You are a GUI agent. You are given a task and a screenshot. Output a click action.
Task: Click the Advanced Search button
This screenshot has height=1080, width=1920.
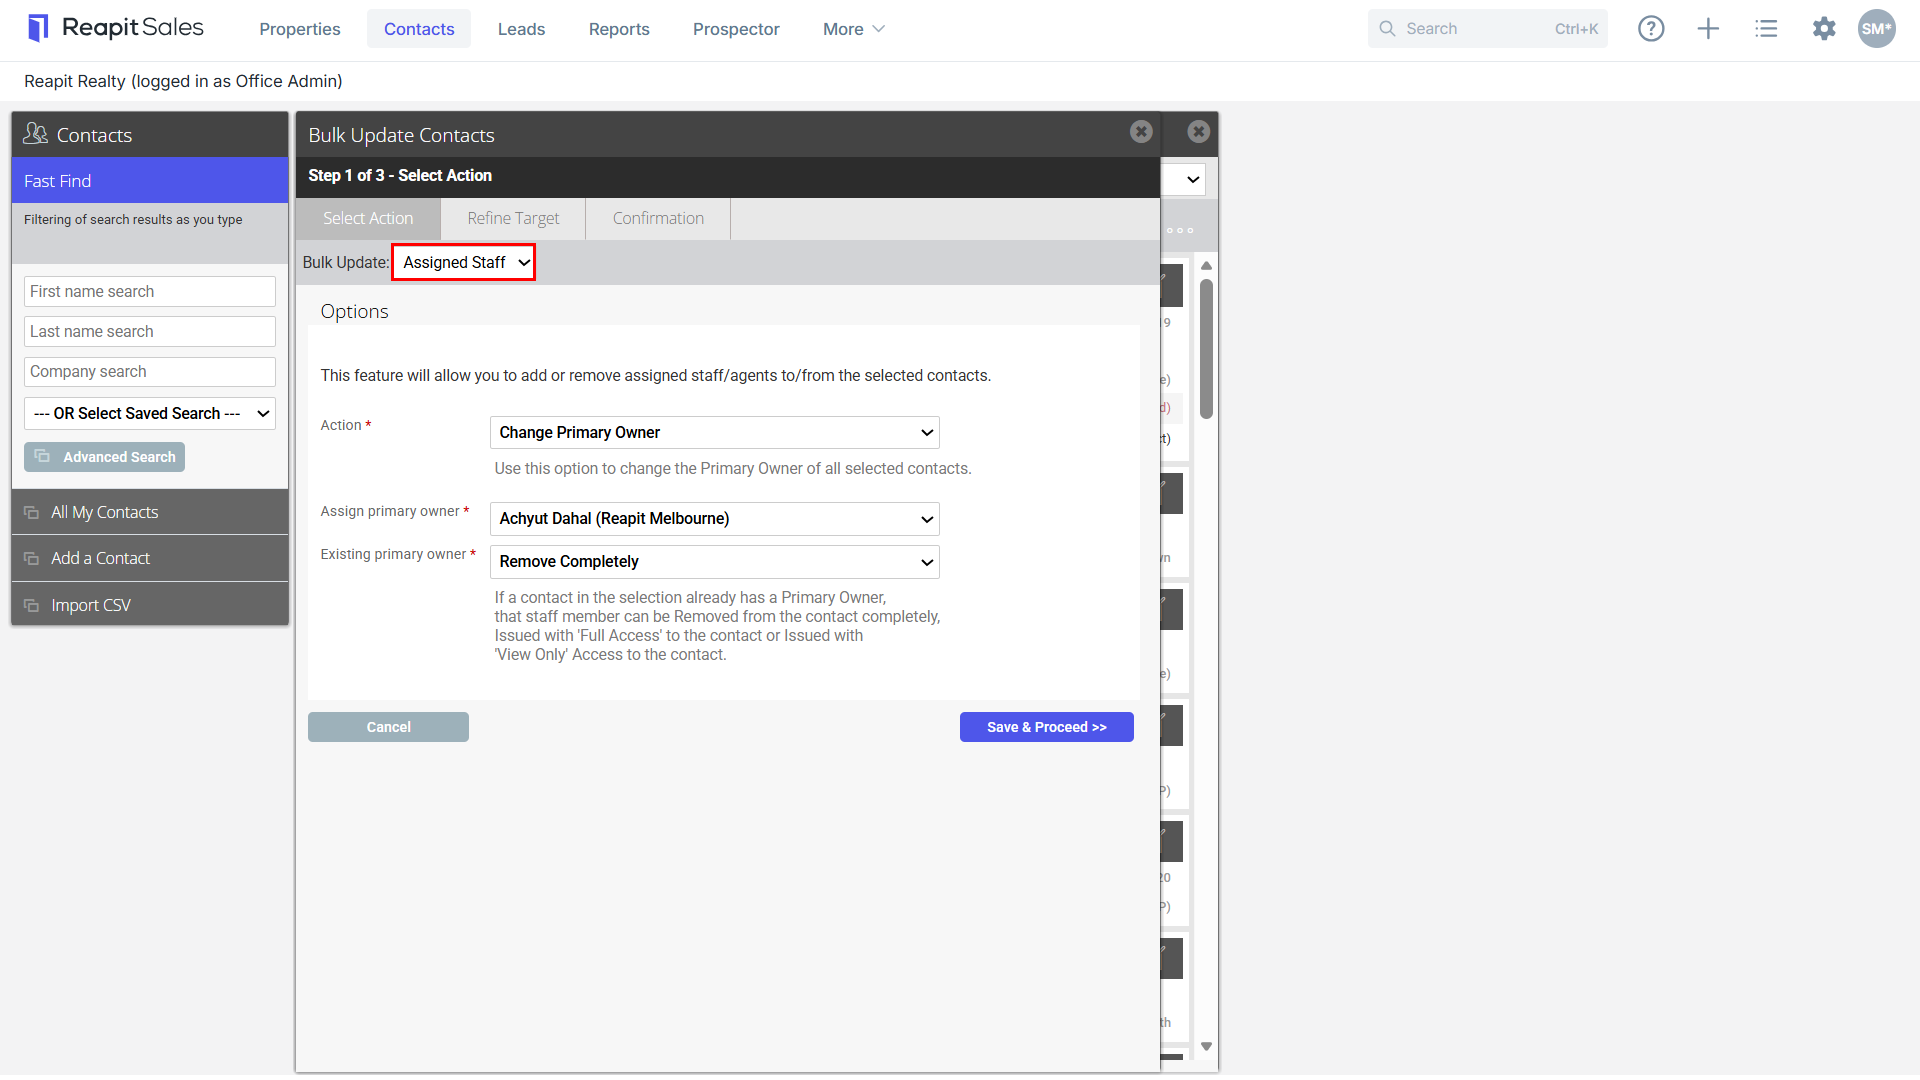pos(105,457)
